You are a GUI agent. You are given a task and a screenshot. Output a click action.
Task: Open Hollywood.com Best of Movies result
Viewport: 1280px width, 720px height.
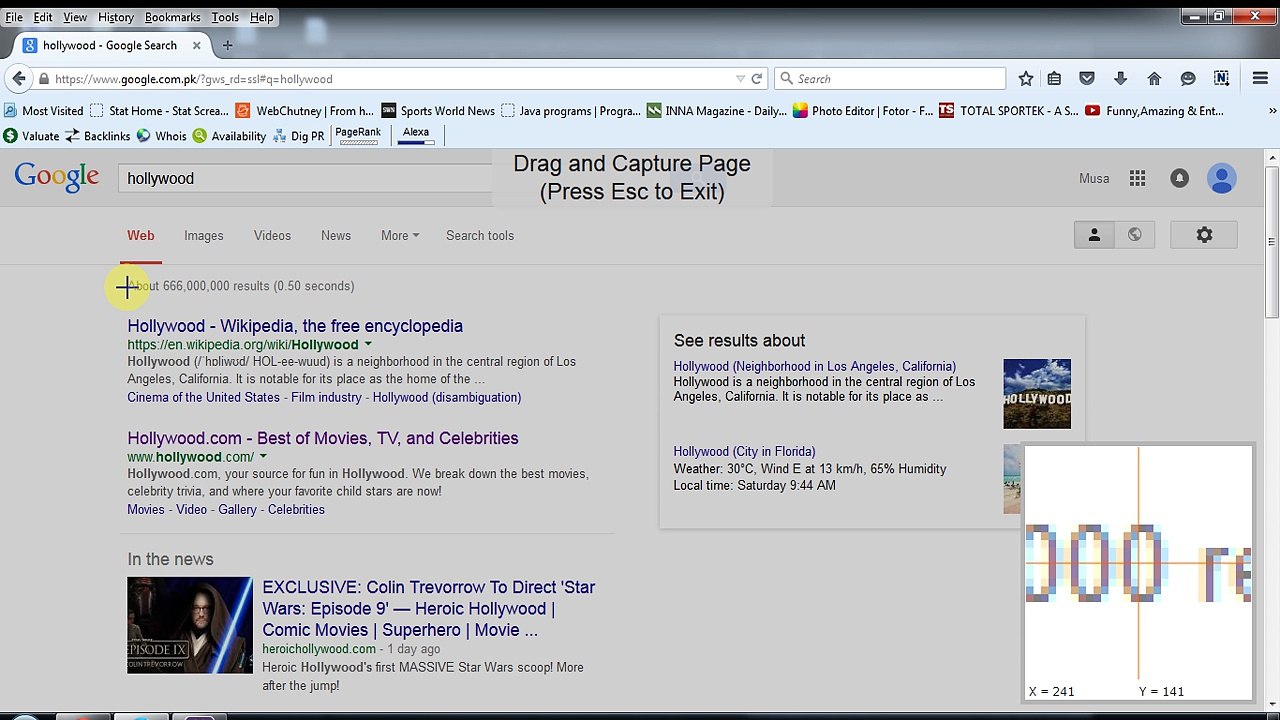coord(323,438)
